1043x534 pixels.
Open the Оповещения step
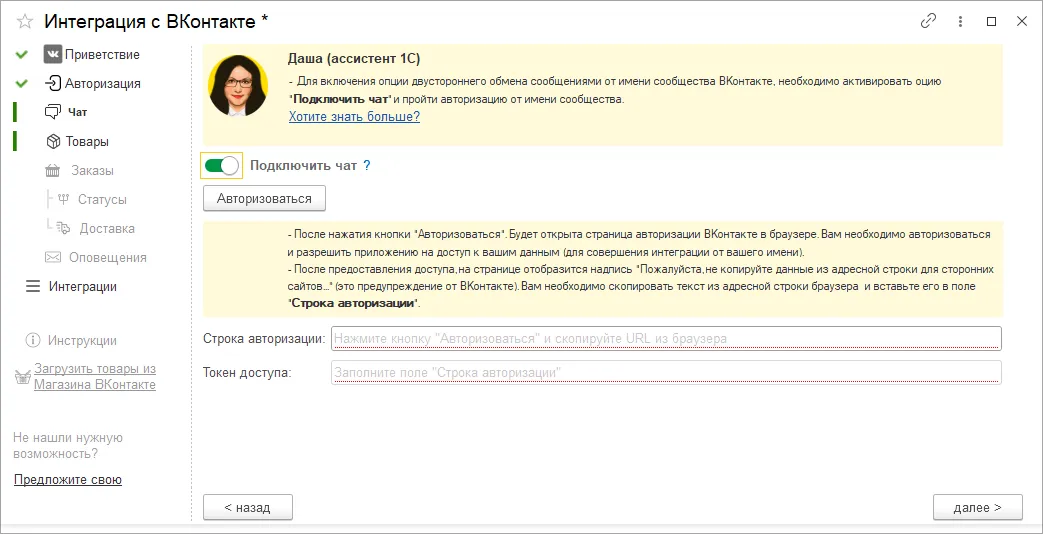click(x=108, y=257)
